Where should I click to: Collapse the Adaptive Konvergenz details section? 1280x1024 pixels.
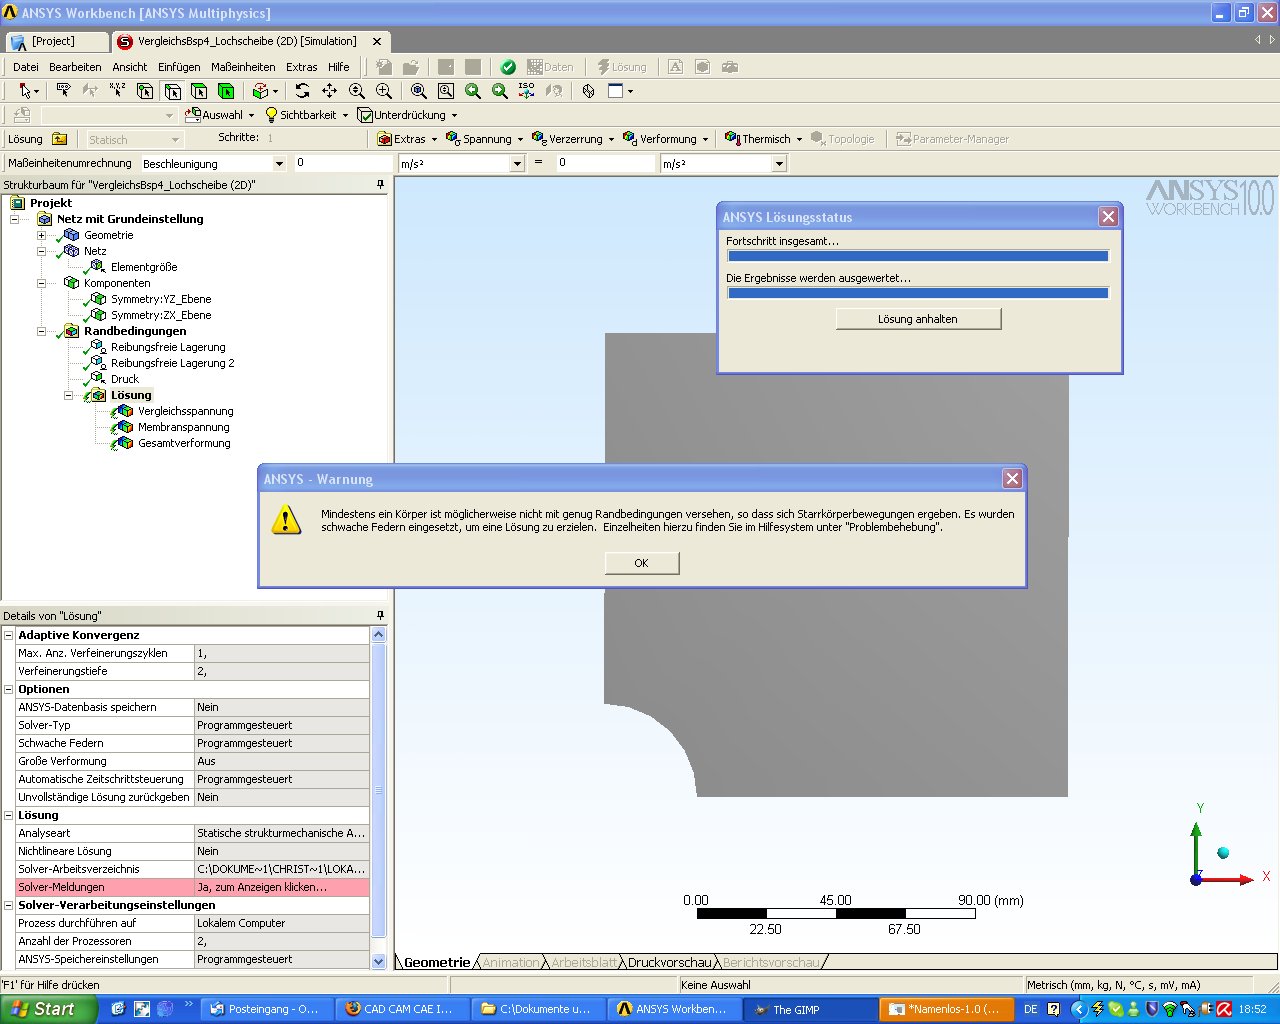click(9, 635)
